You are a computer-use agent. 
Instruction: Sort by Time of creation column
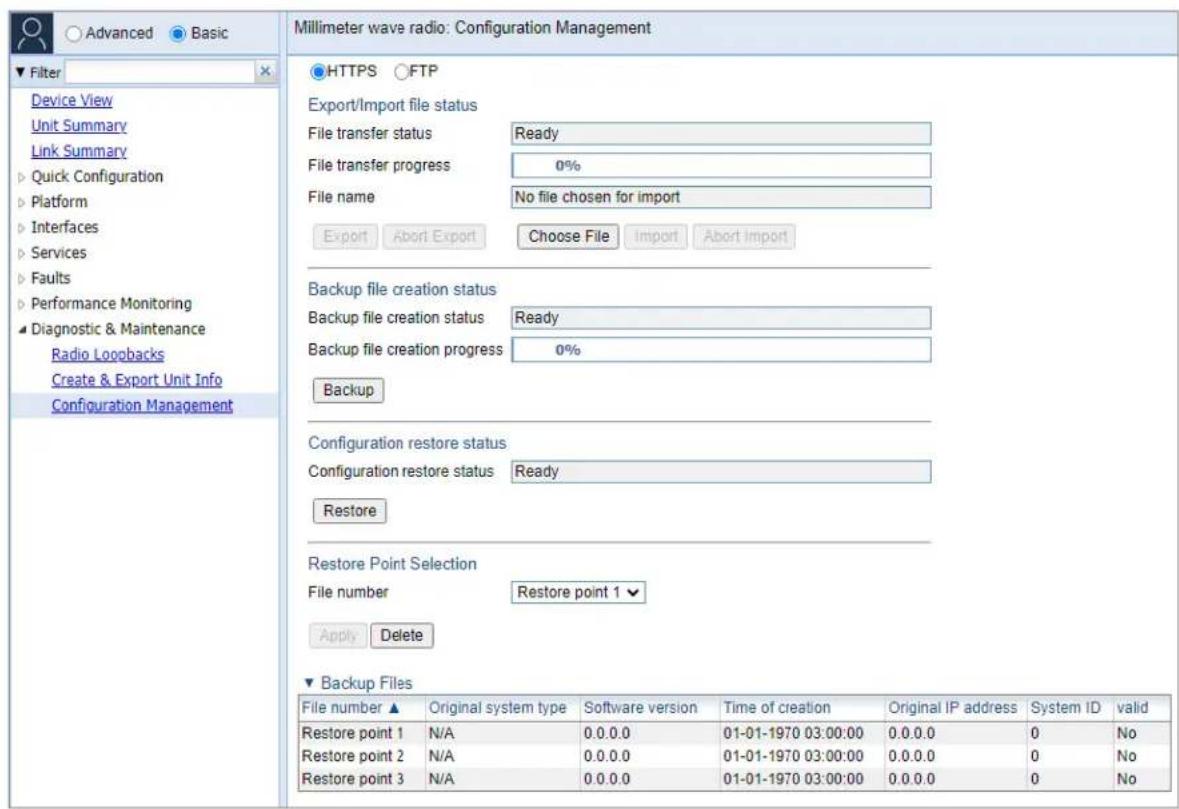click(x=802, y=708)
